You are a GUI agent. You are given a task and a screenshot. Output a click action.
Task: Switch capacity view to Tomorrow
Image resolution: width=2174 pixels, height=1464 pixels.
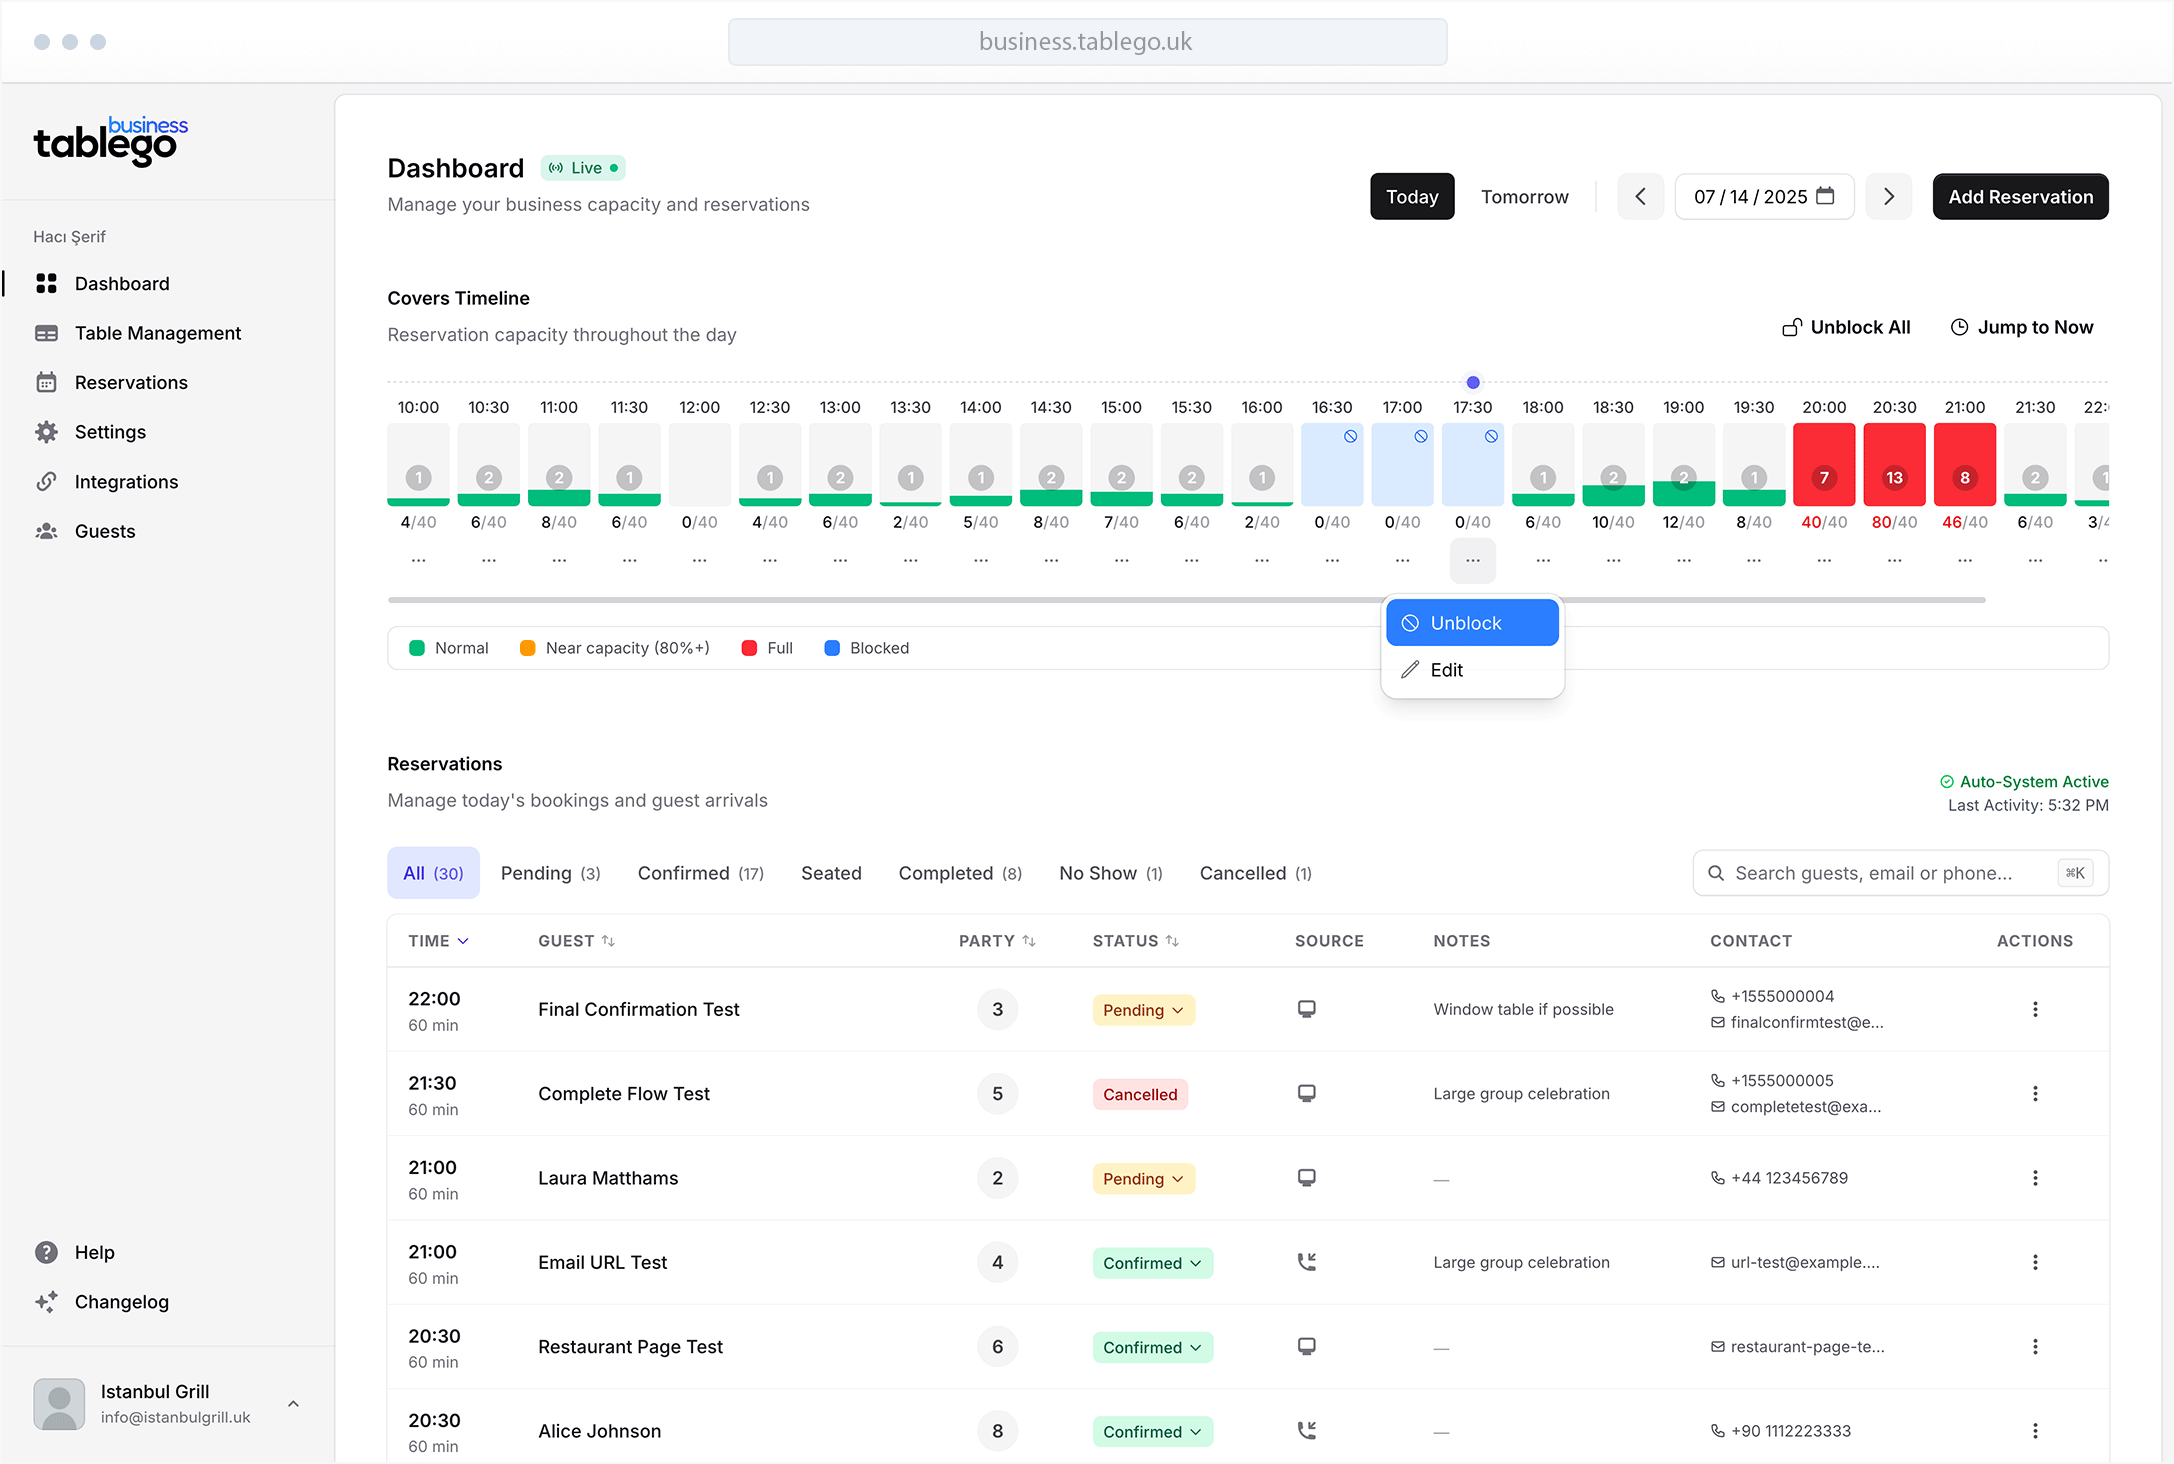coord(1524,196)
